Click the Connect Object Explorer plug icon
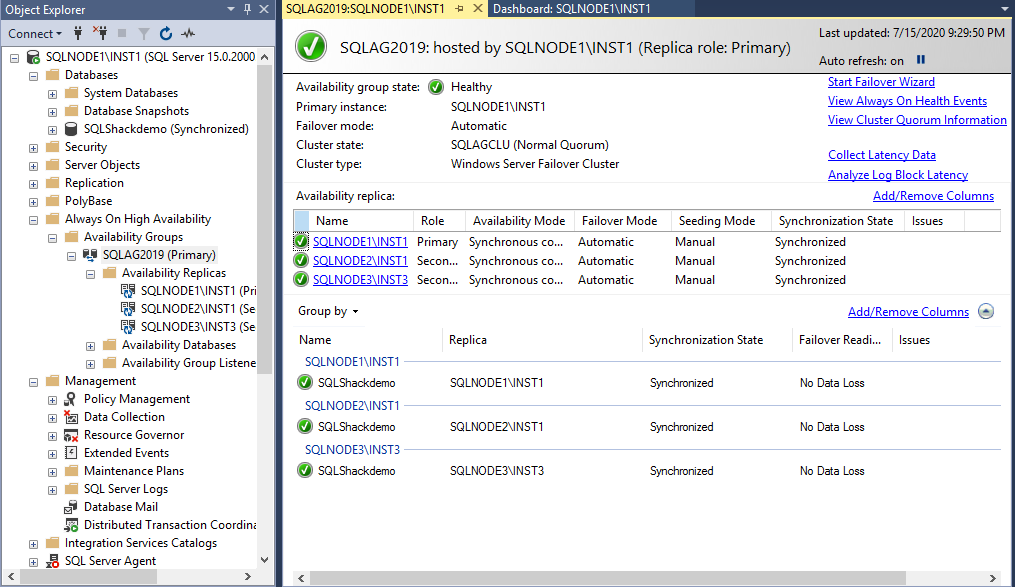1015x587 pixels. tap(77, 33)
